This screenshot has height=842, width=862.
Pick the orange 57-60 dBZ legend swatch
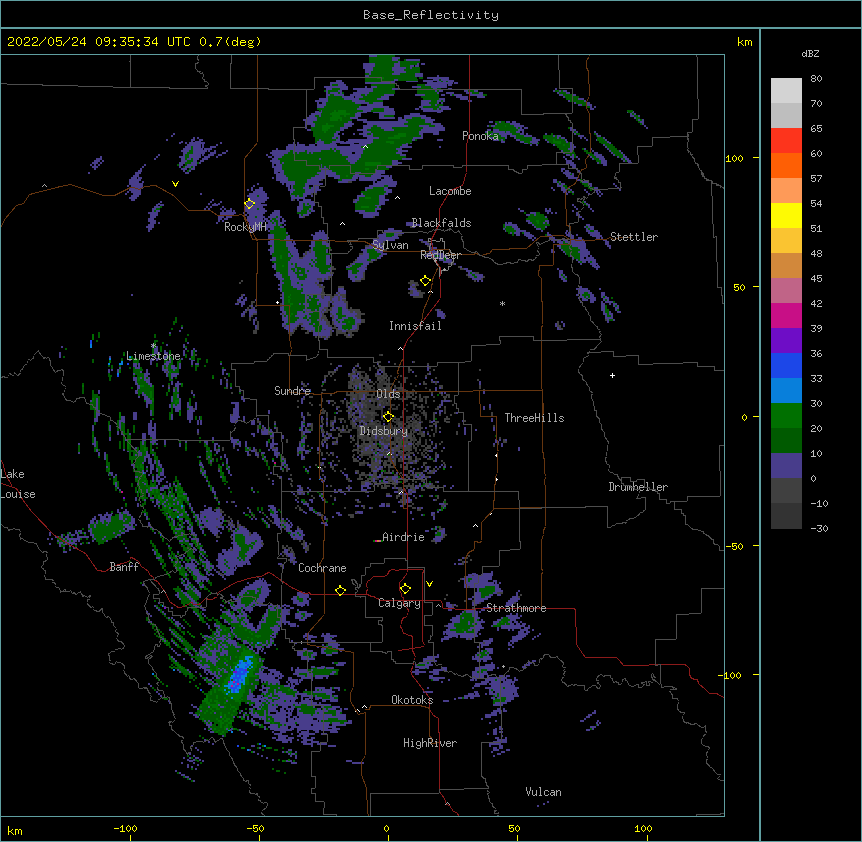tap(786, 165)
